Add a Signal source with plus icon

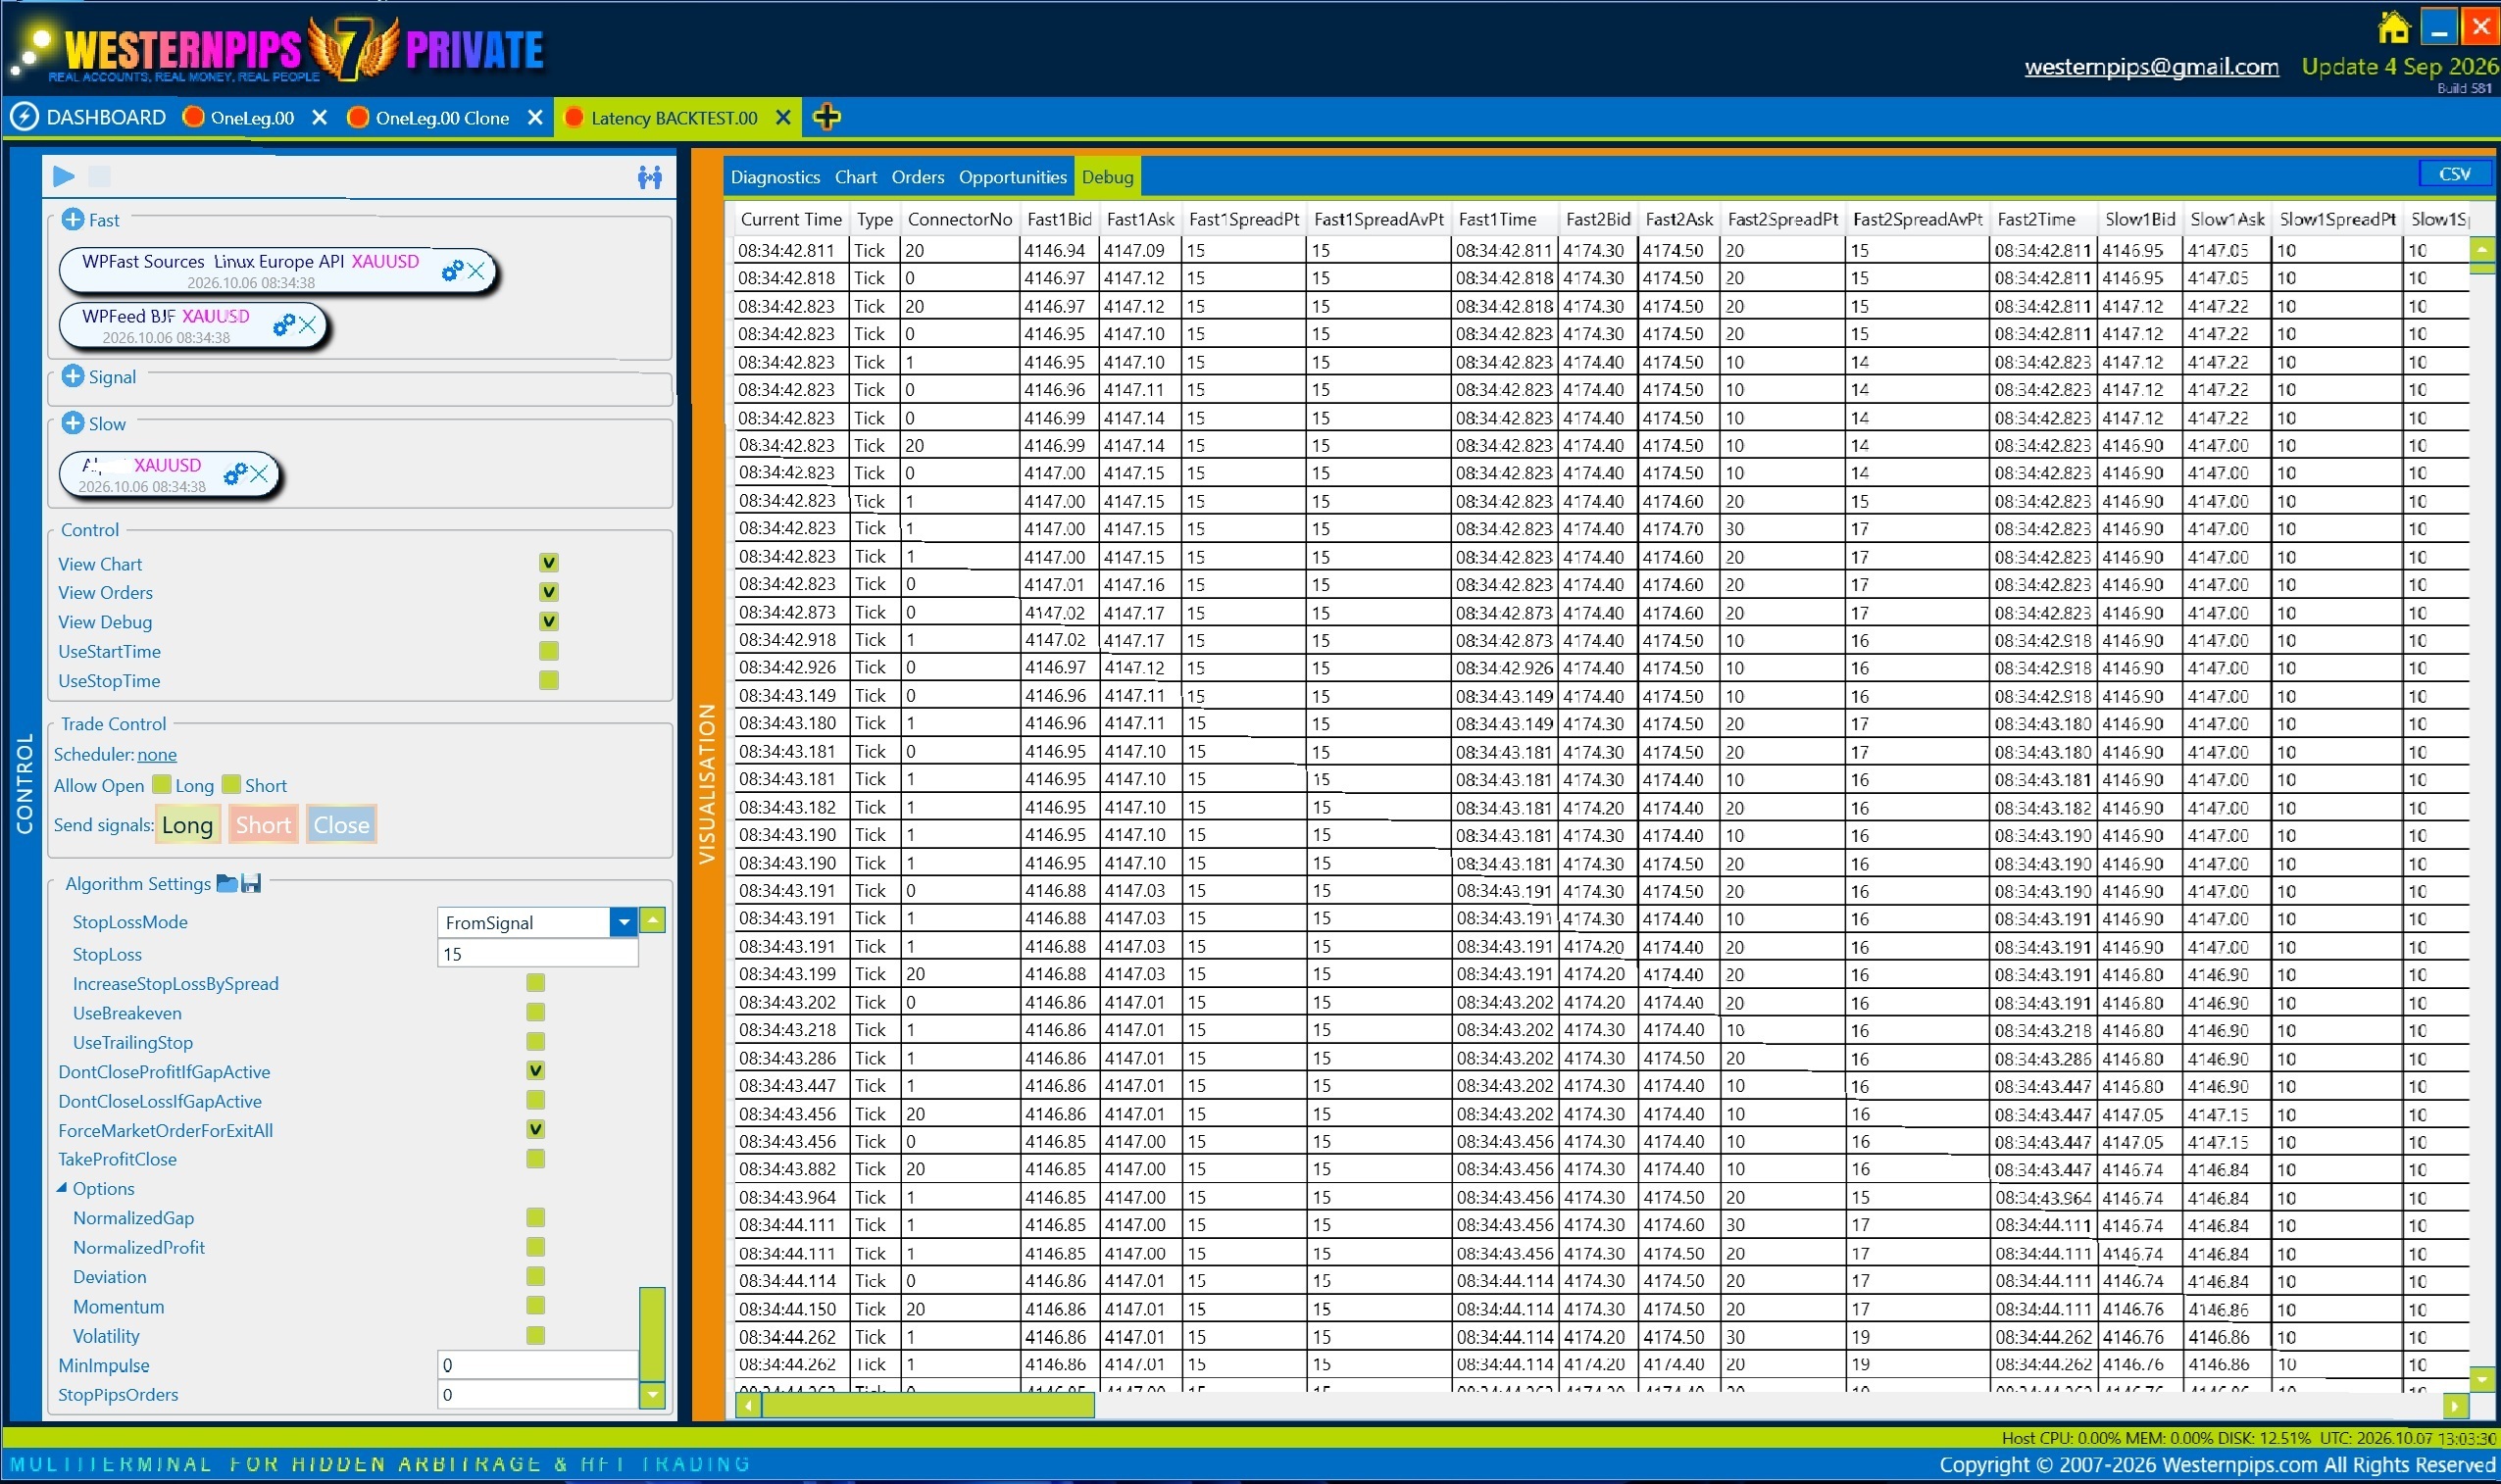pyautogui.click(x=73, y=376)
